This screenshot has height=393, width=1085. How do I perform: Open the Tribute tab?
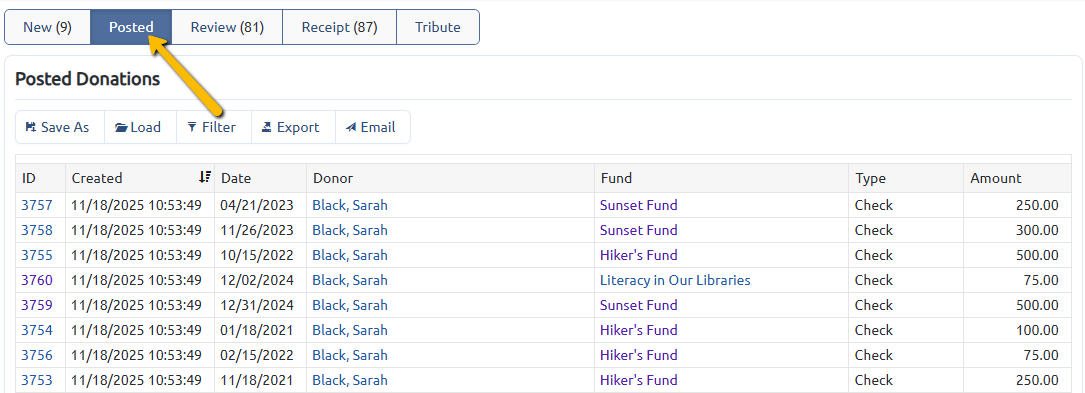coord(437,27)
